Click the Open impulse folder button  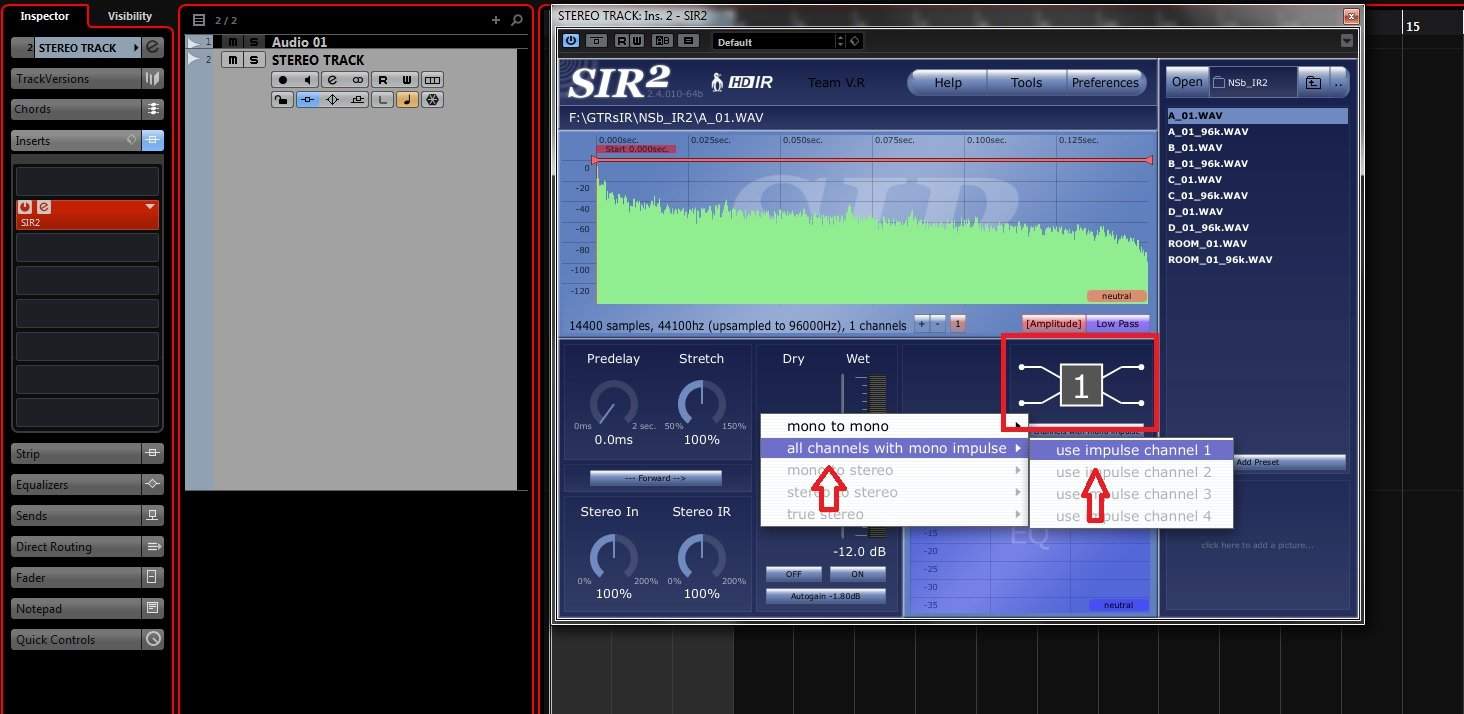pyautogui.click(x=1187, y=82)
